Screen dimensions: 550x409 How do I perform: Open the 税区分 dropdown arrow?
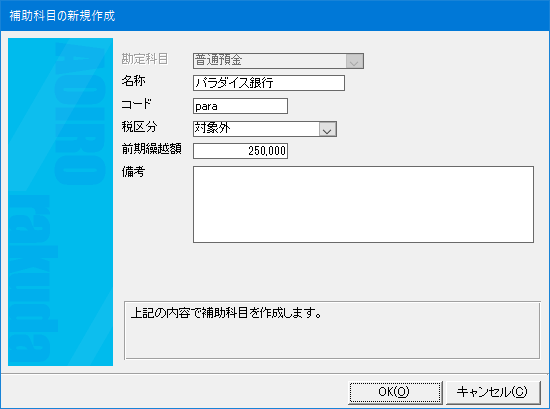pos(328,129)
